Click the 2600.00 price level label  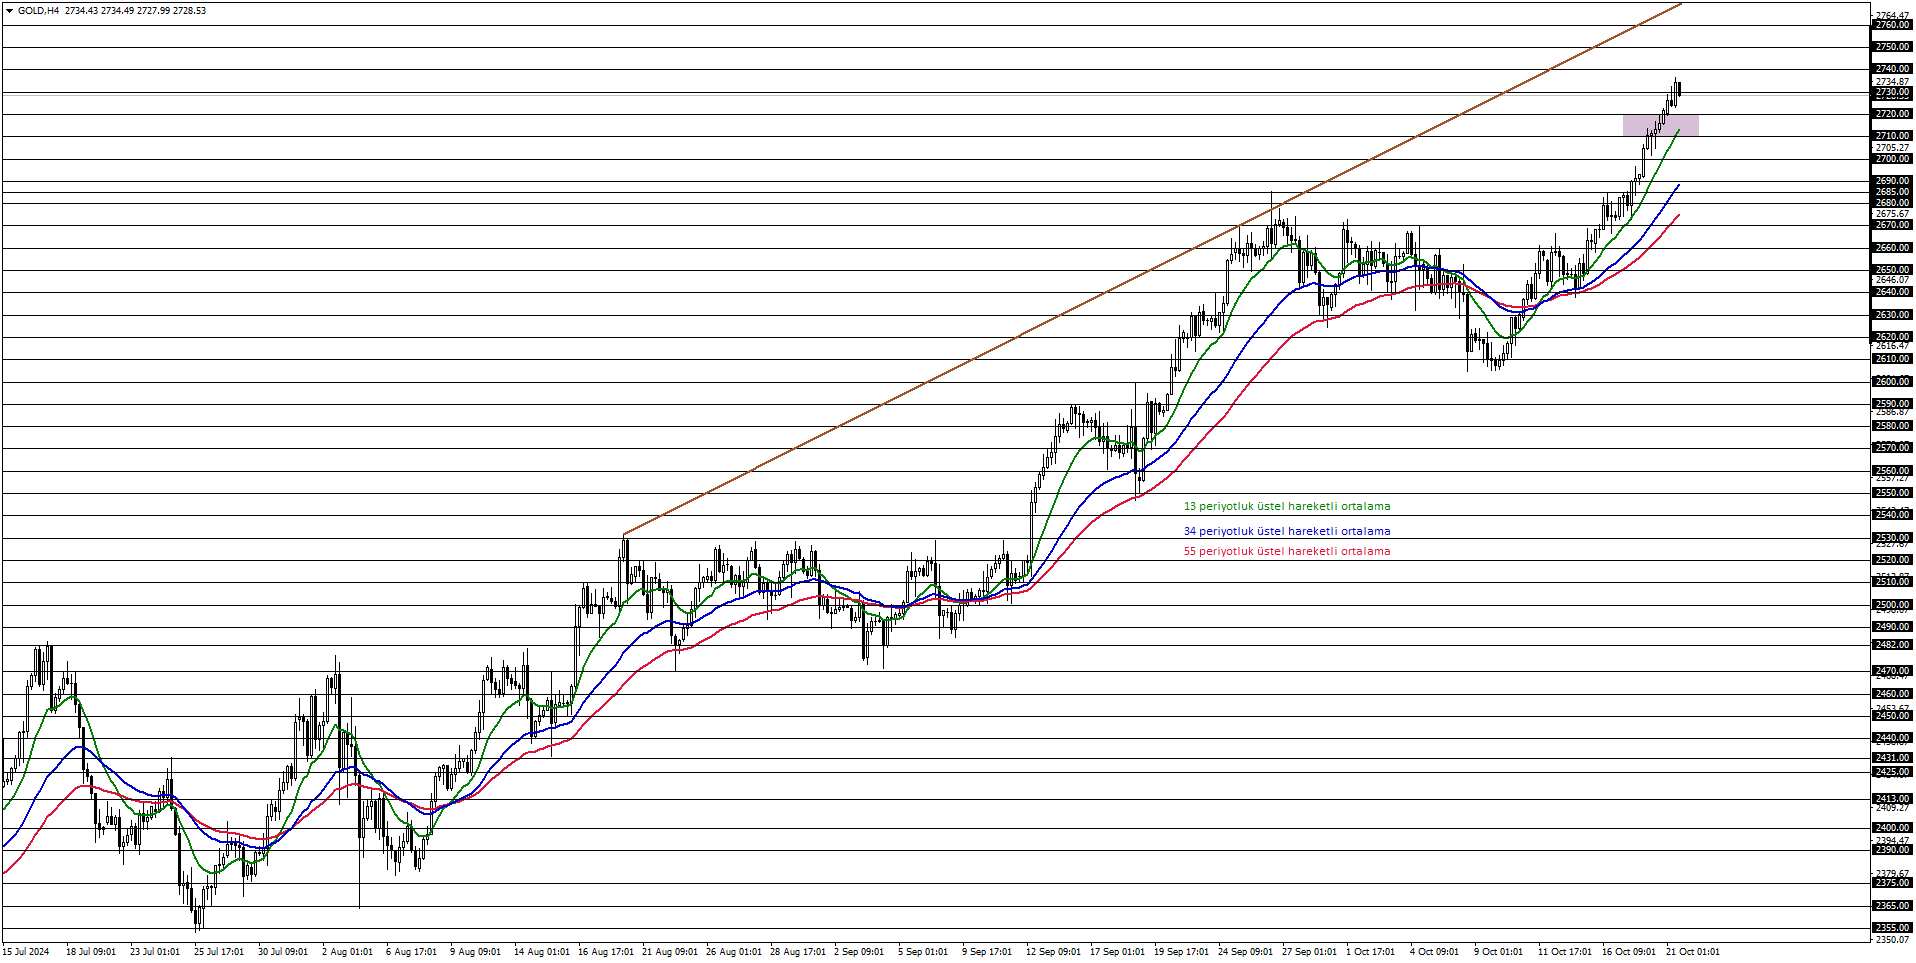pyautogui.click(x=1892, y=382)
